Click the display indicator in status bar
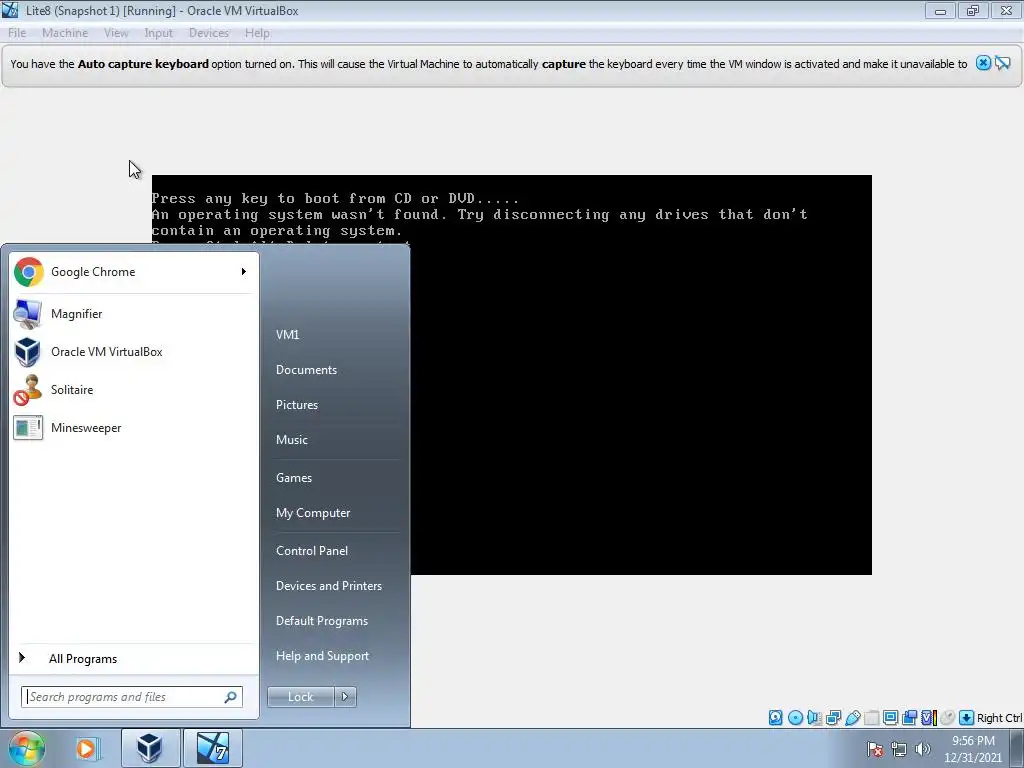1024x768 pixels. pyautogui.click(x=890, y=718)
